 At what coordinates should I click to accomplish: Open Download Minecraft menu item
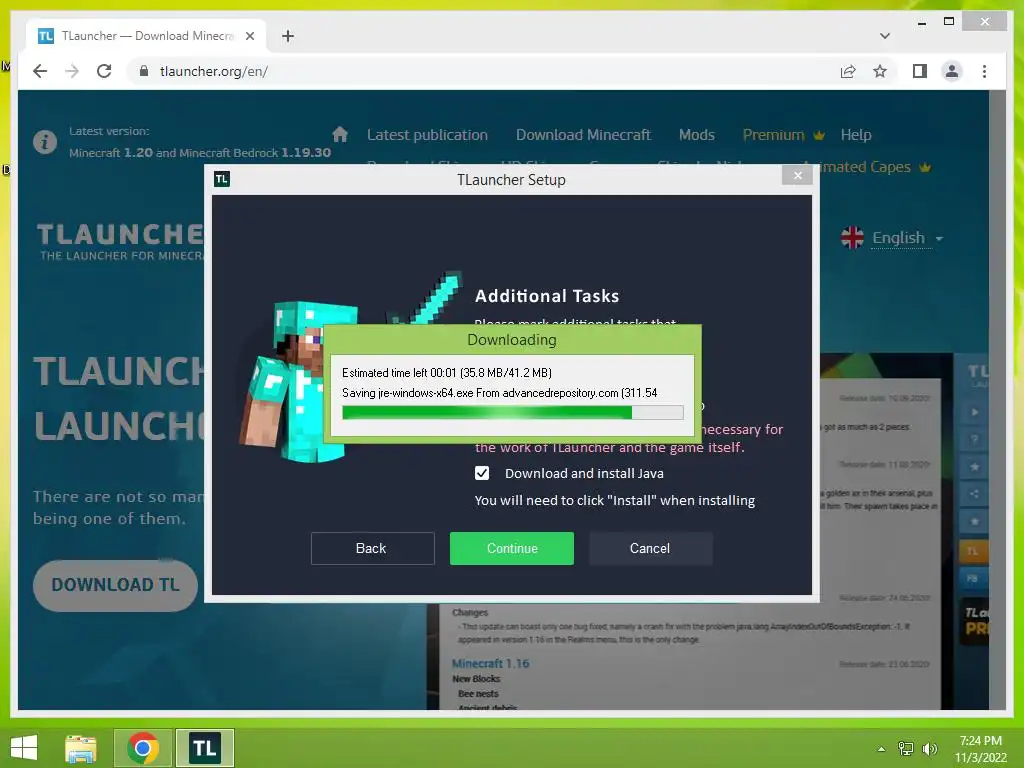point(583,135)
